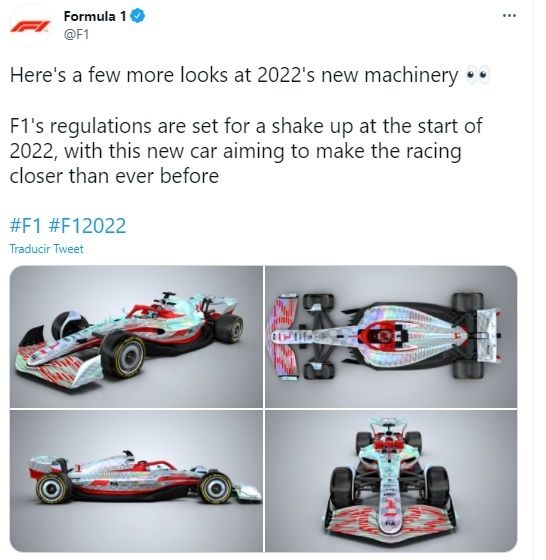Open the angled front-view car photo
This screenshot has width=546, height=560.
click(136, 336)
